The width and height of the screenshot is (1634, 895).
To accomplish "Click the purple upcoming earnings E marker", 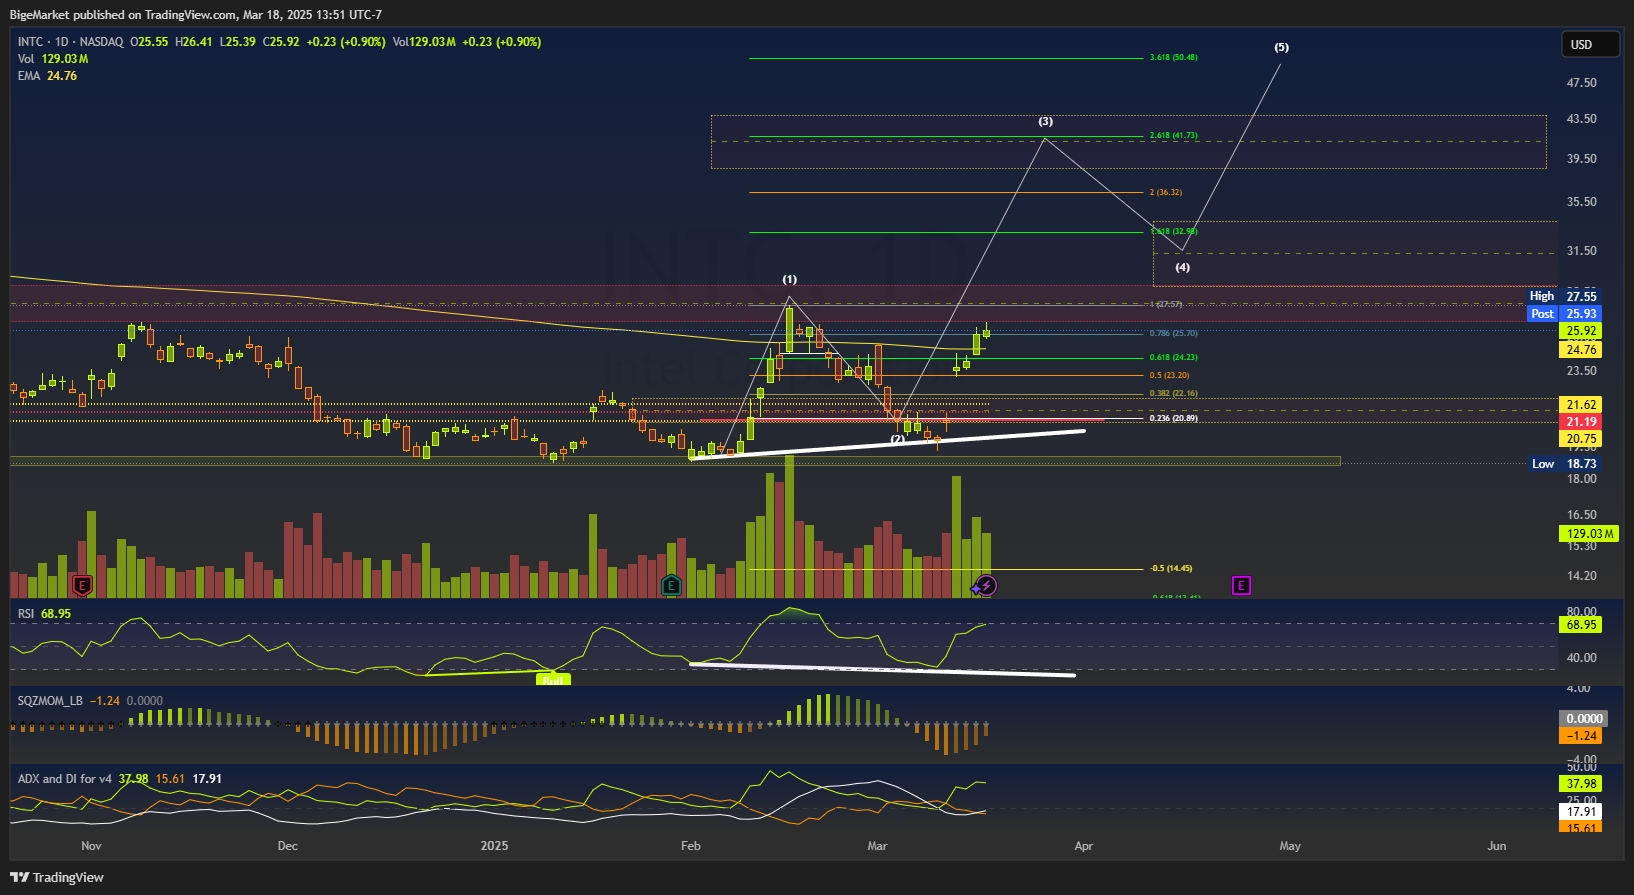I will click(x=1241, y=585).
